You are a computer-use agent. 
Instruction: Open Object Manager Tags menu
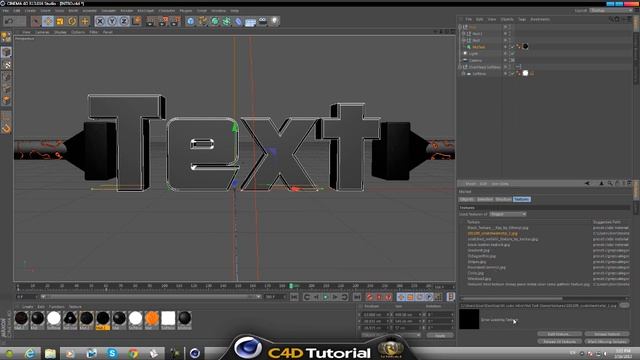pyautogui.click(x=522, y=19)
